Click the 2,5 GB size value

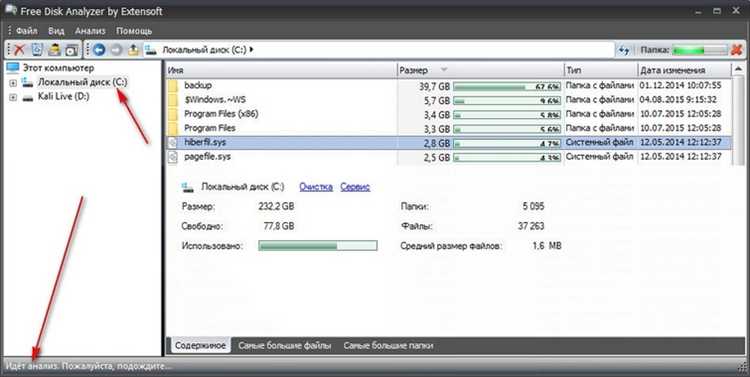click(x=437, y=157)
